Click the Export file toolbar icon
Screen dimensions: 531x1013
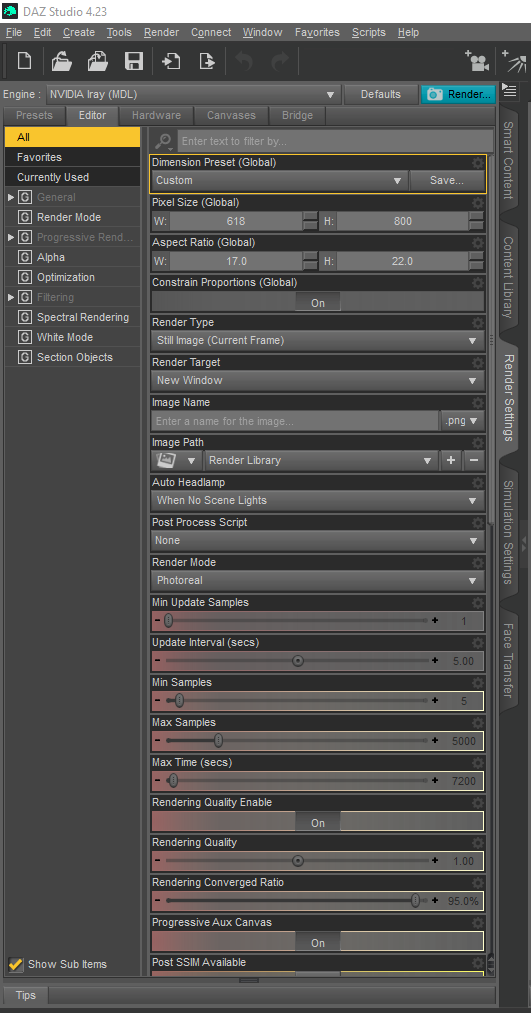207,61
